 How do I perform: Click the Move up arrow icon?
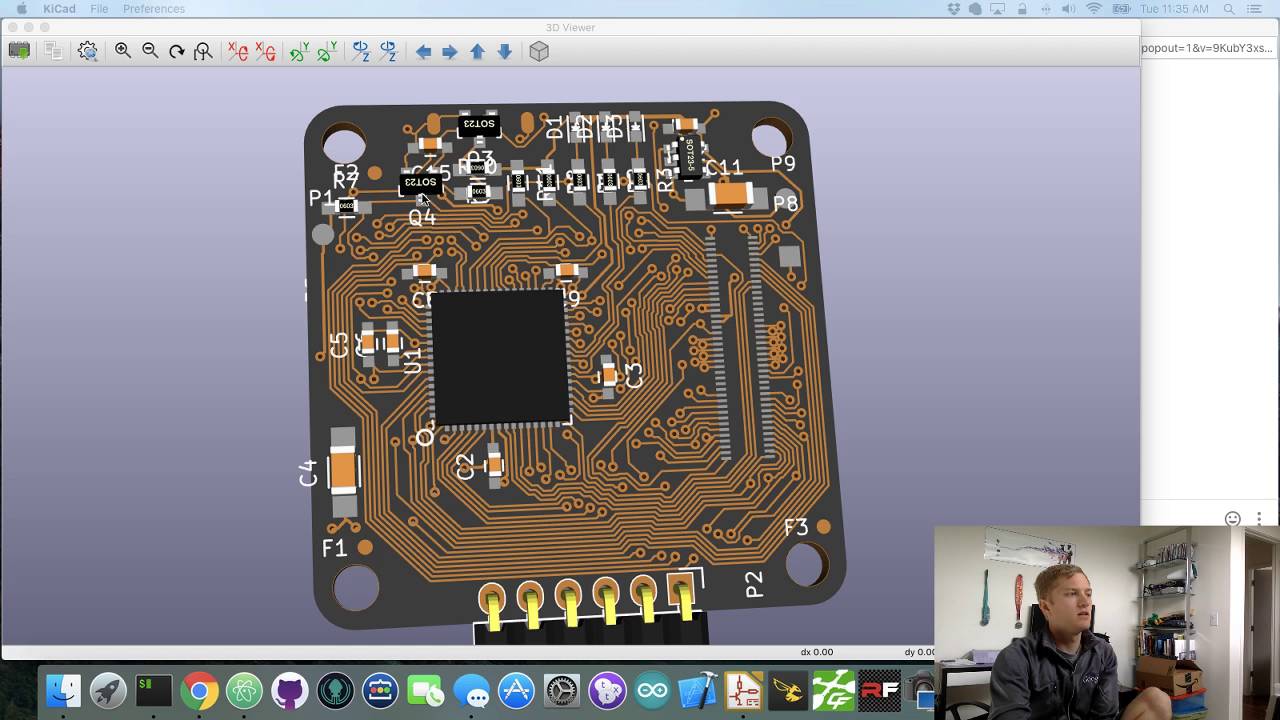(477, 52)
